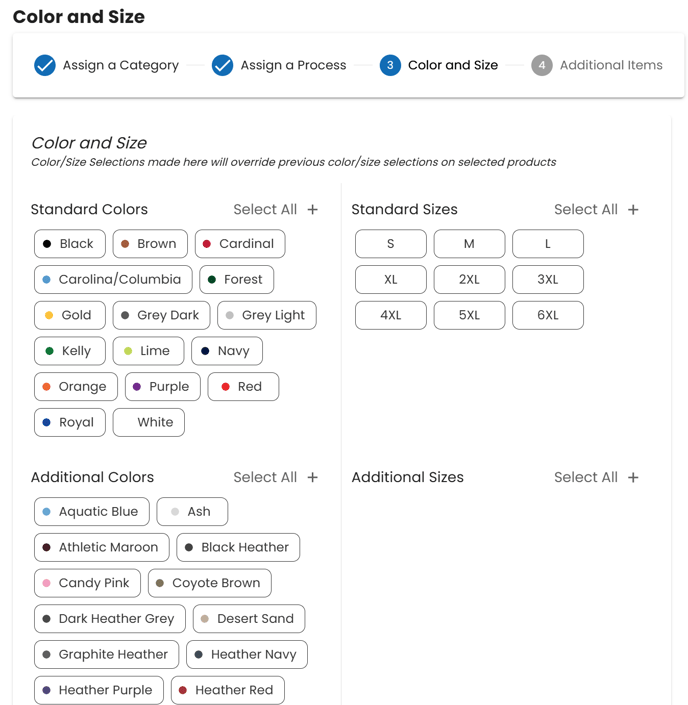Click plus icon beside Standard Colors Select All

(x=313, y=209)
